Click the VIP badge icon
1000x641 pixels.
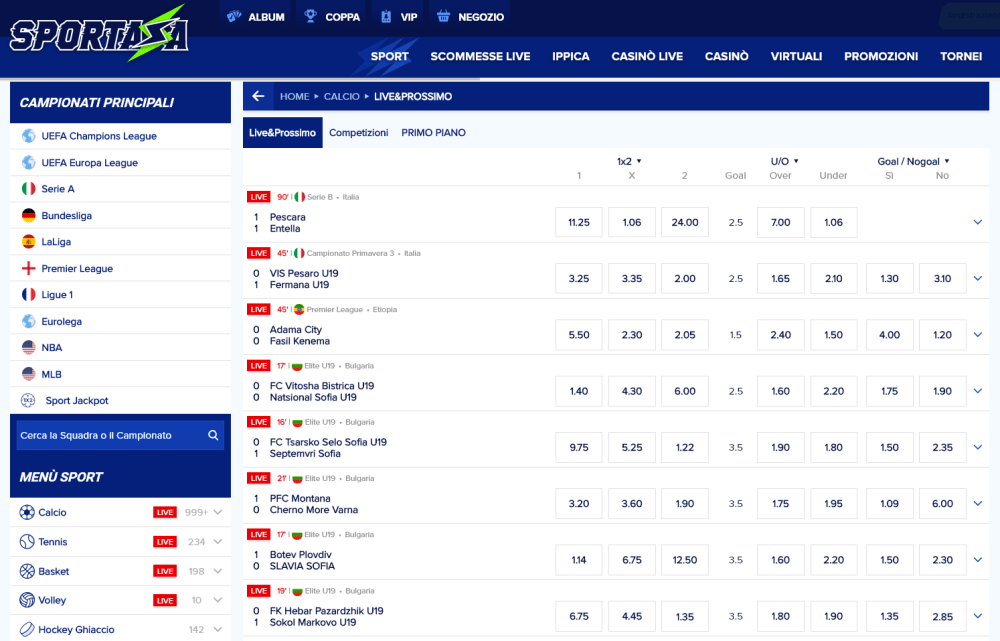(386, 17)
